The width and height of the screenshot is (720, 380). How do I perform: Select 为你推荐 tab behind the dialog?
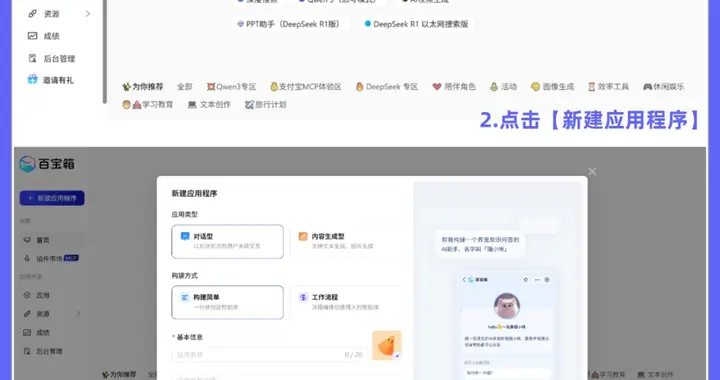(119, 374)
